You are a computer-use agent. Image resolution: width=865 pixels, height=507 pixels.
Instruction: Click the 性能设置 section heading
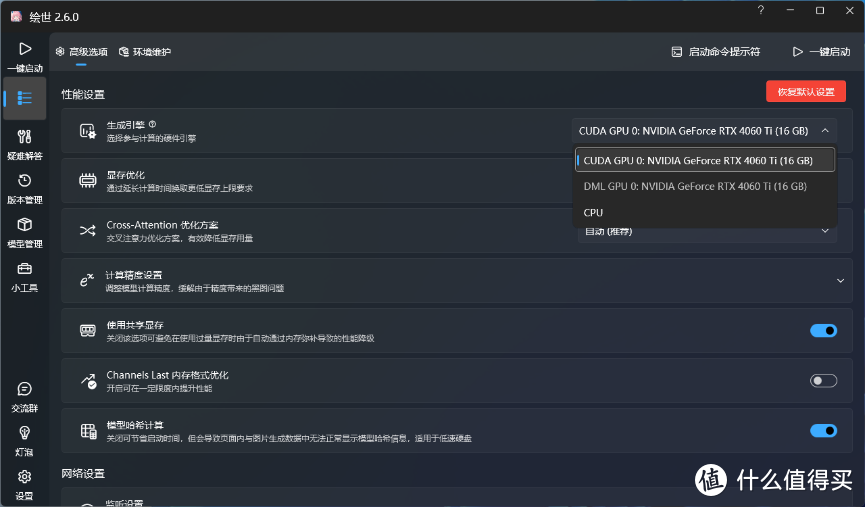point(83,94)
